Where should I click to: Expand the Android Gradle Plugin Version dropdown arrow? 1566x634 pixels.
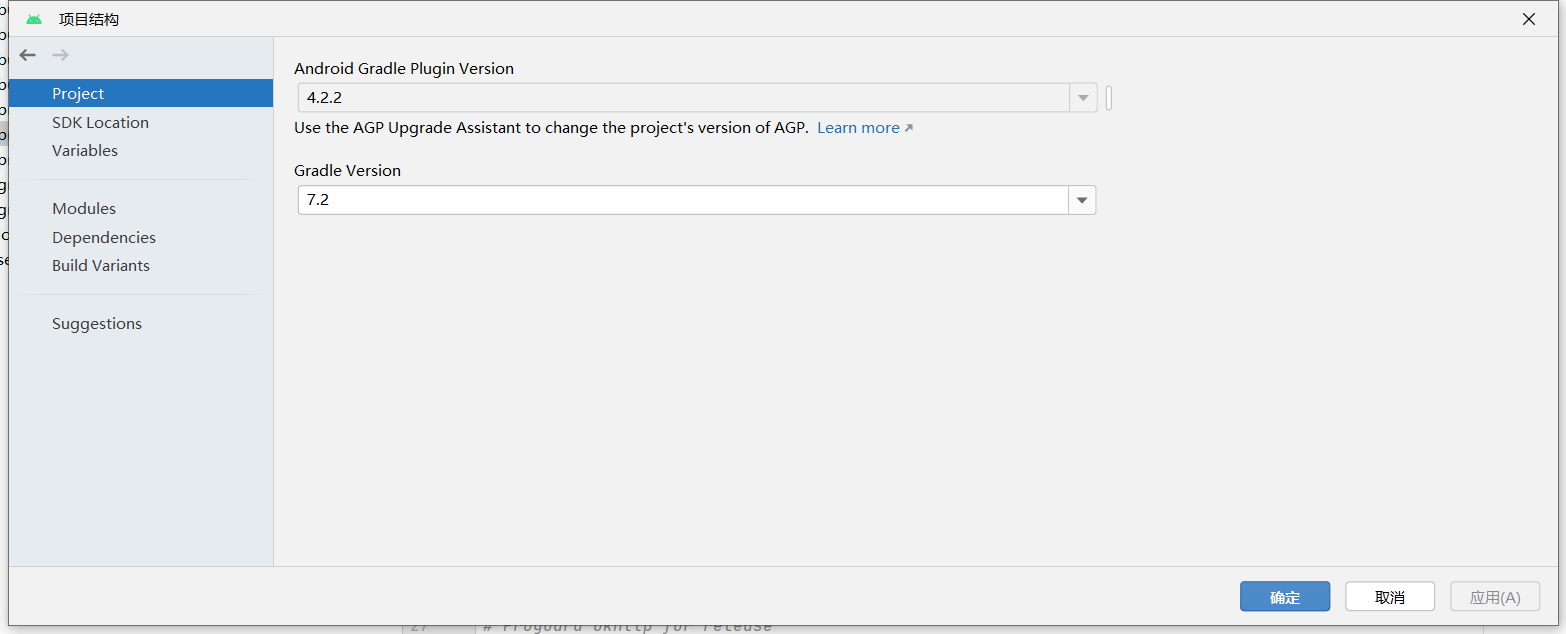(1082, 98)
